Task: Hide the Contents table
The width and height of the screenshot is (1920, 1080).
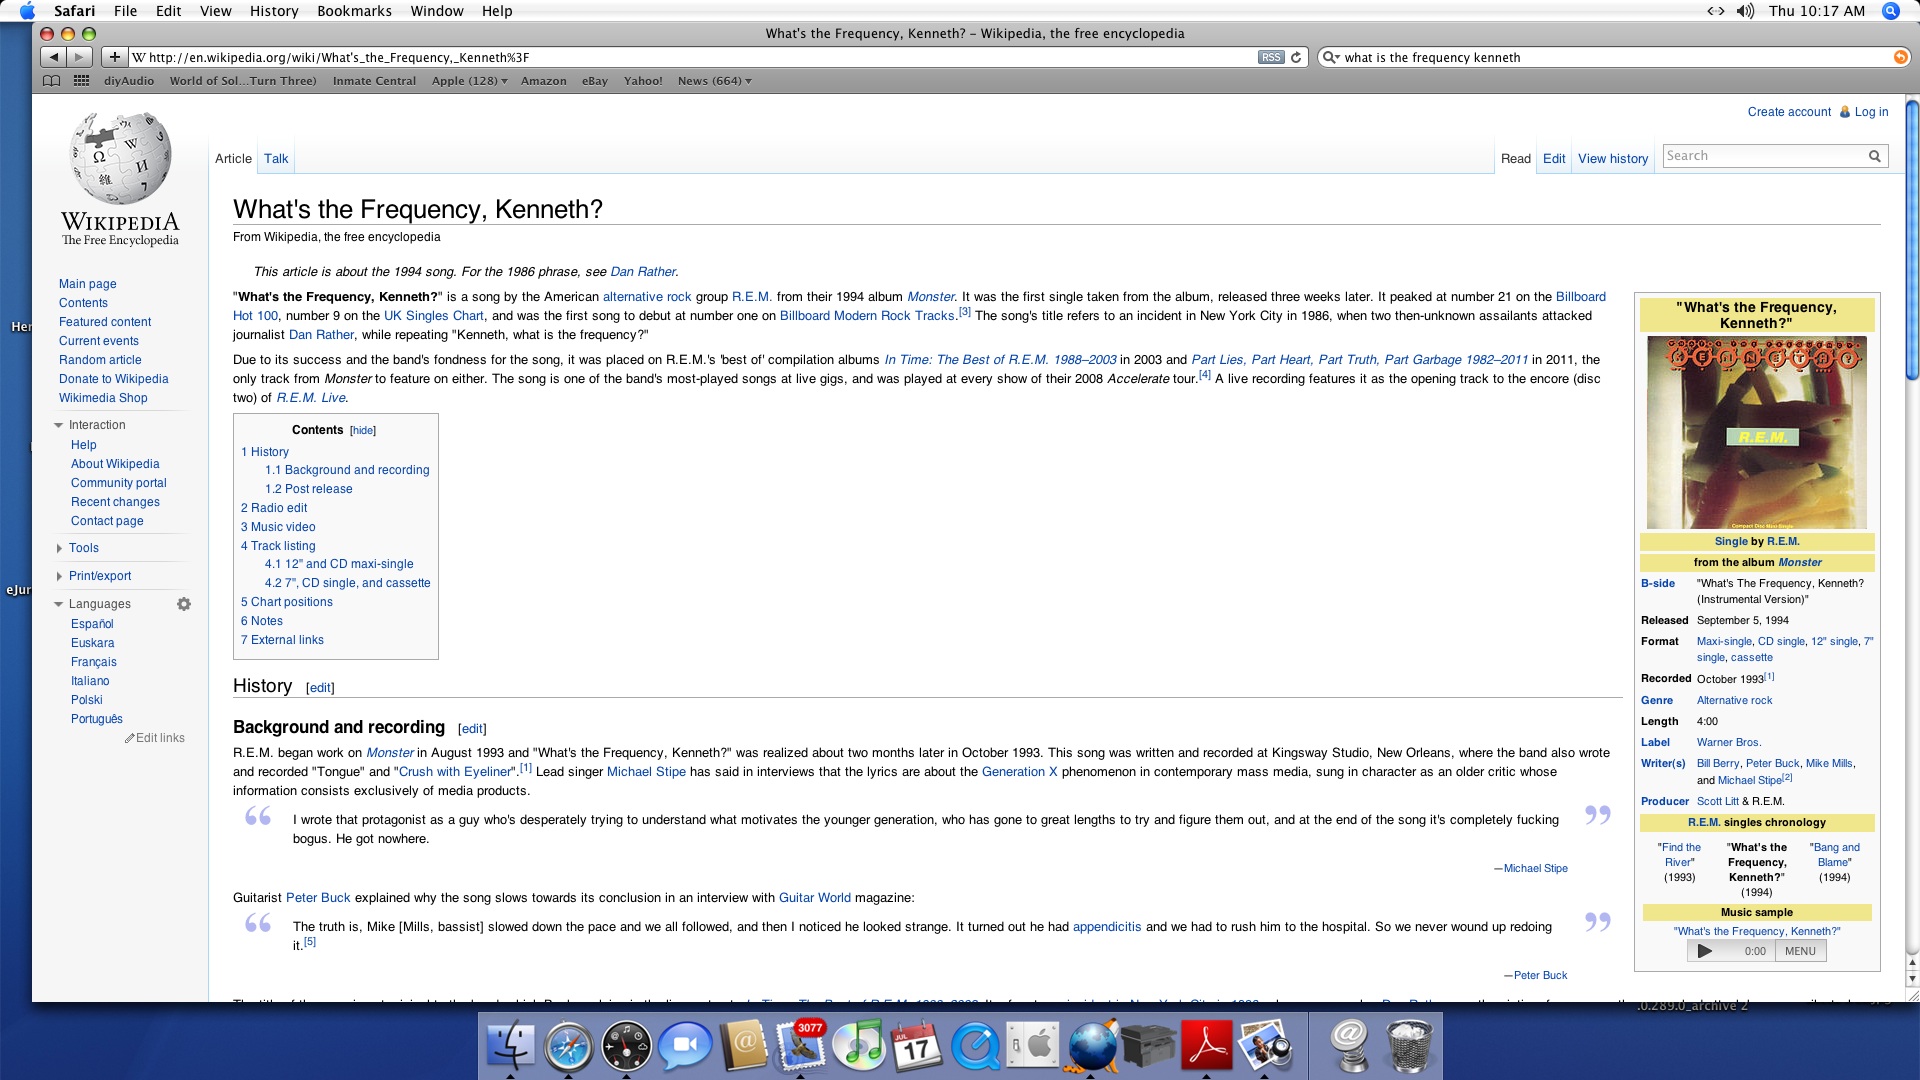Action: coord(363,431)
